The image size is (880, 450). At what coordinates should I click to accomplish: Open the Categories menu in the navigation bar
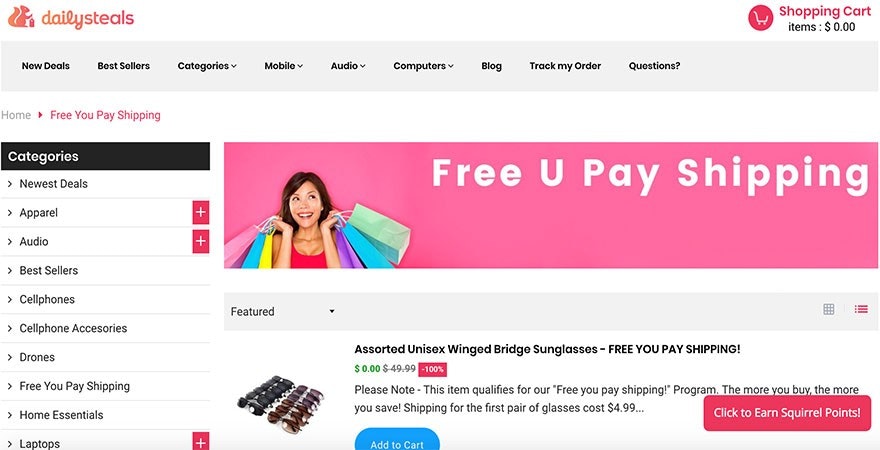coord(207,66)
